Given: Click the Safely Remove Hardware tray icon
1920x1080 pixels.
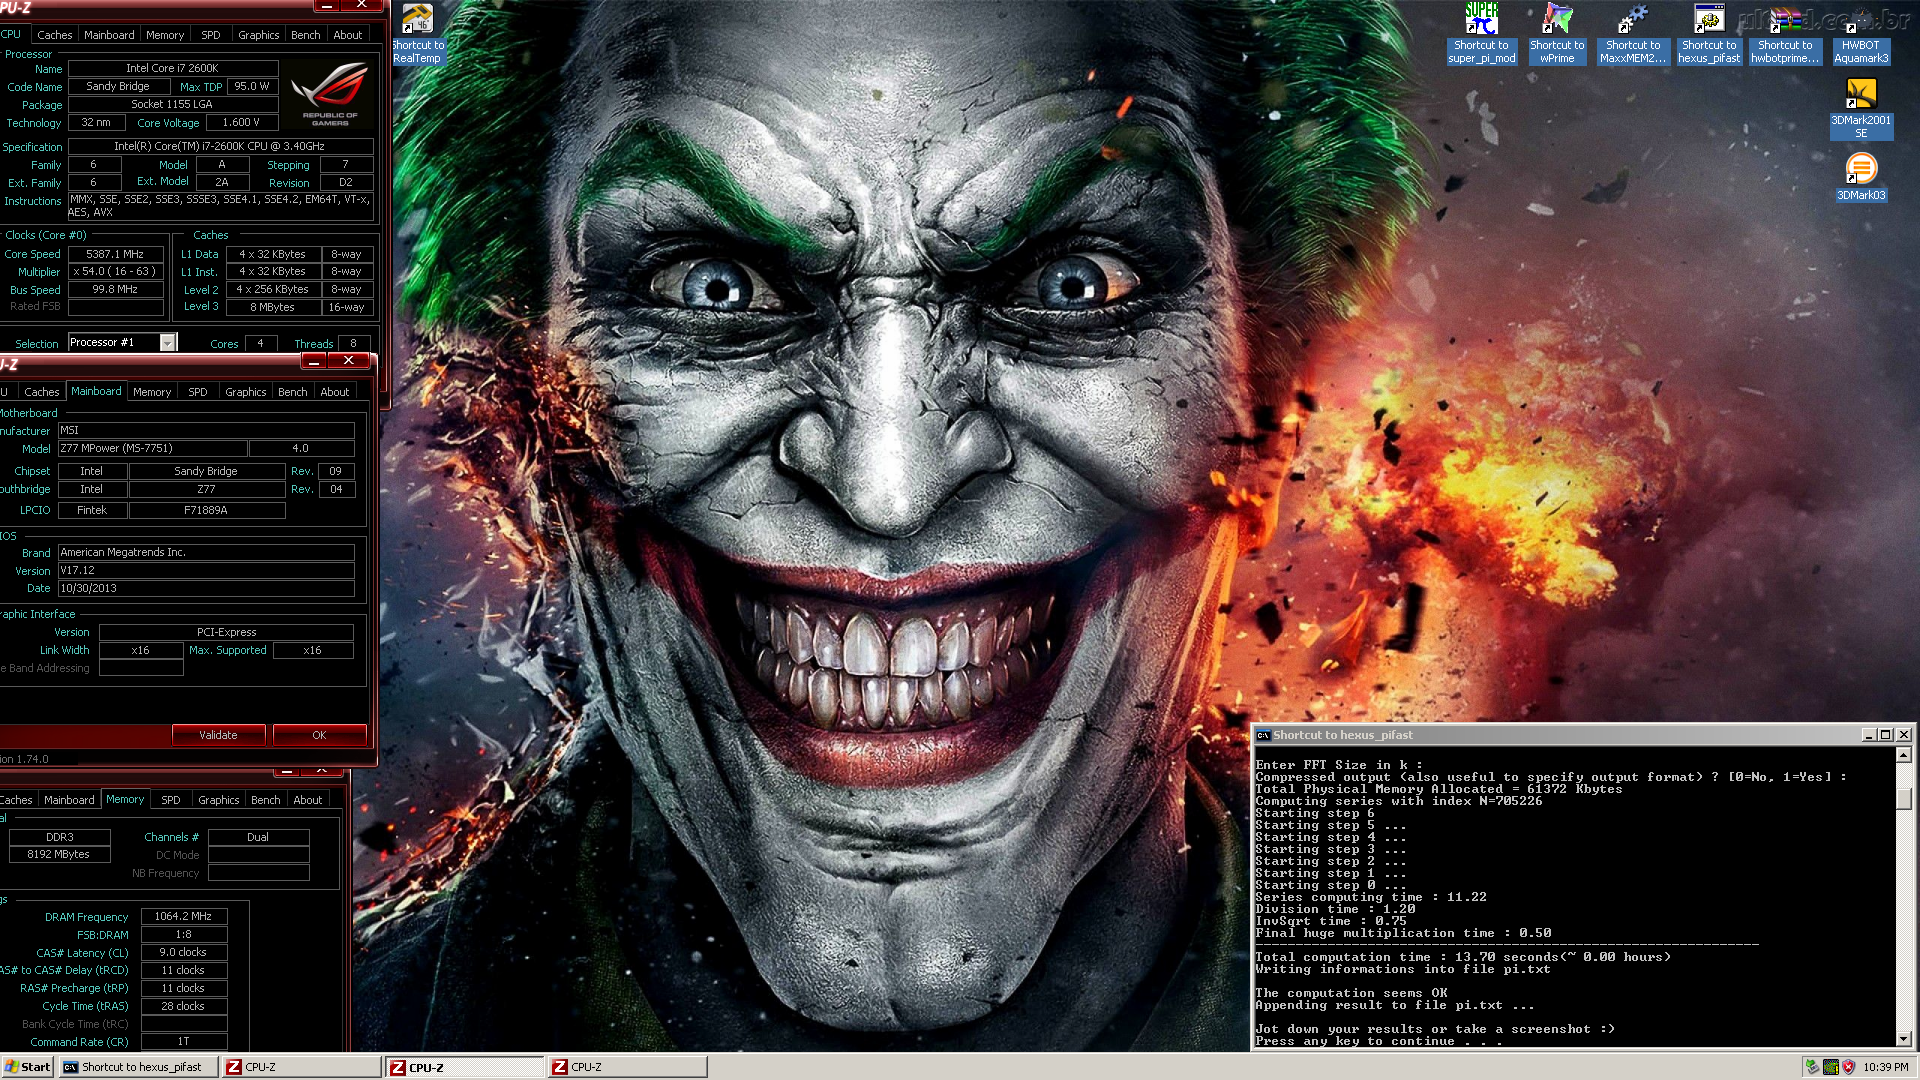Looking at the screenshot, I should point(1811,1067).
